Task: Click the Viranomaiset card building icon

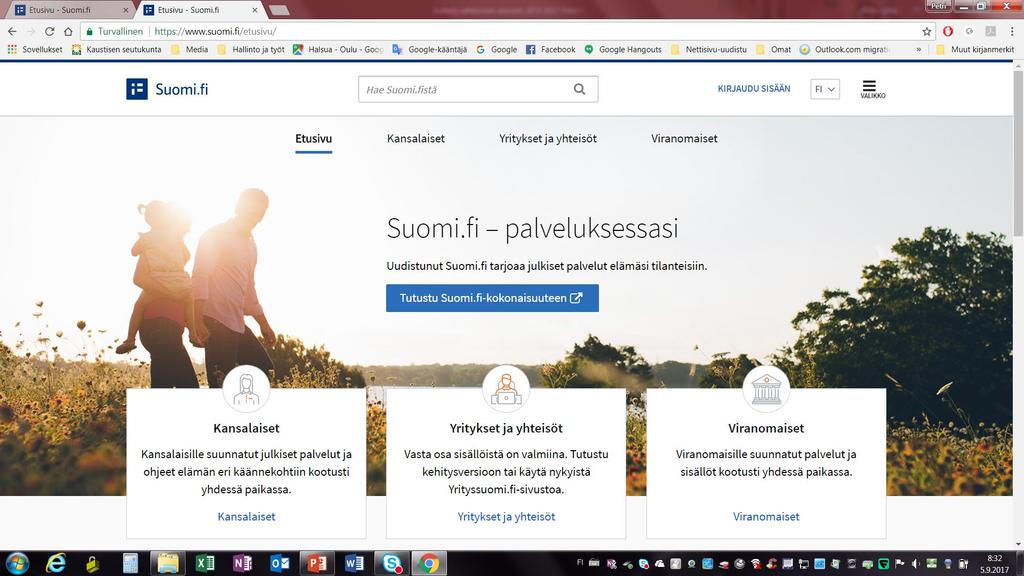Action: [x=766, y=389]
